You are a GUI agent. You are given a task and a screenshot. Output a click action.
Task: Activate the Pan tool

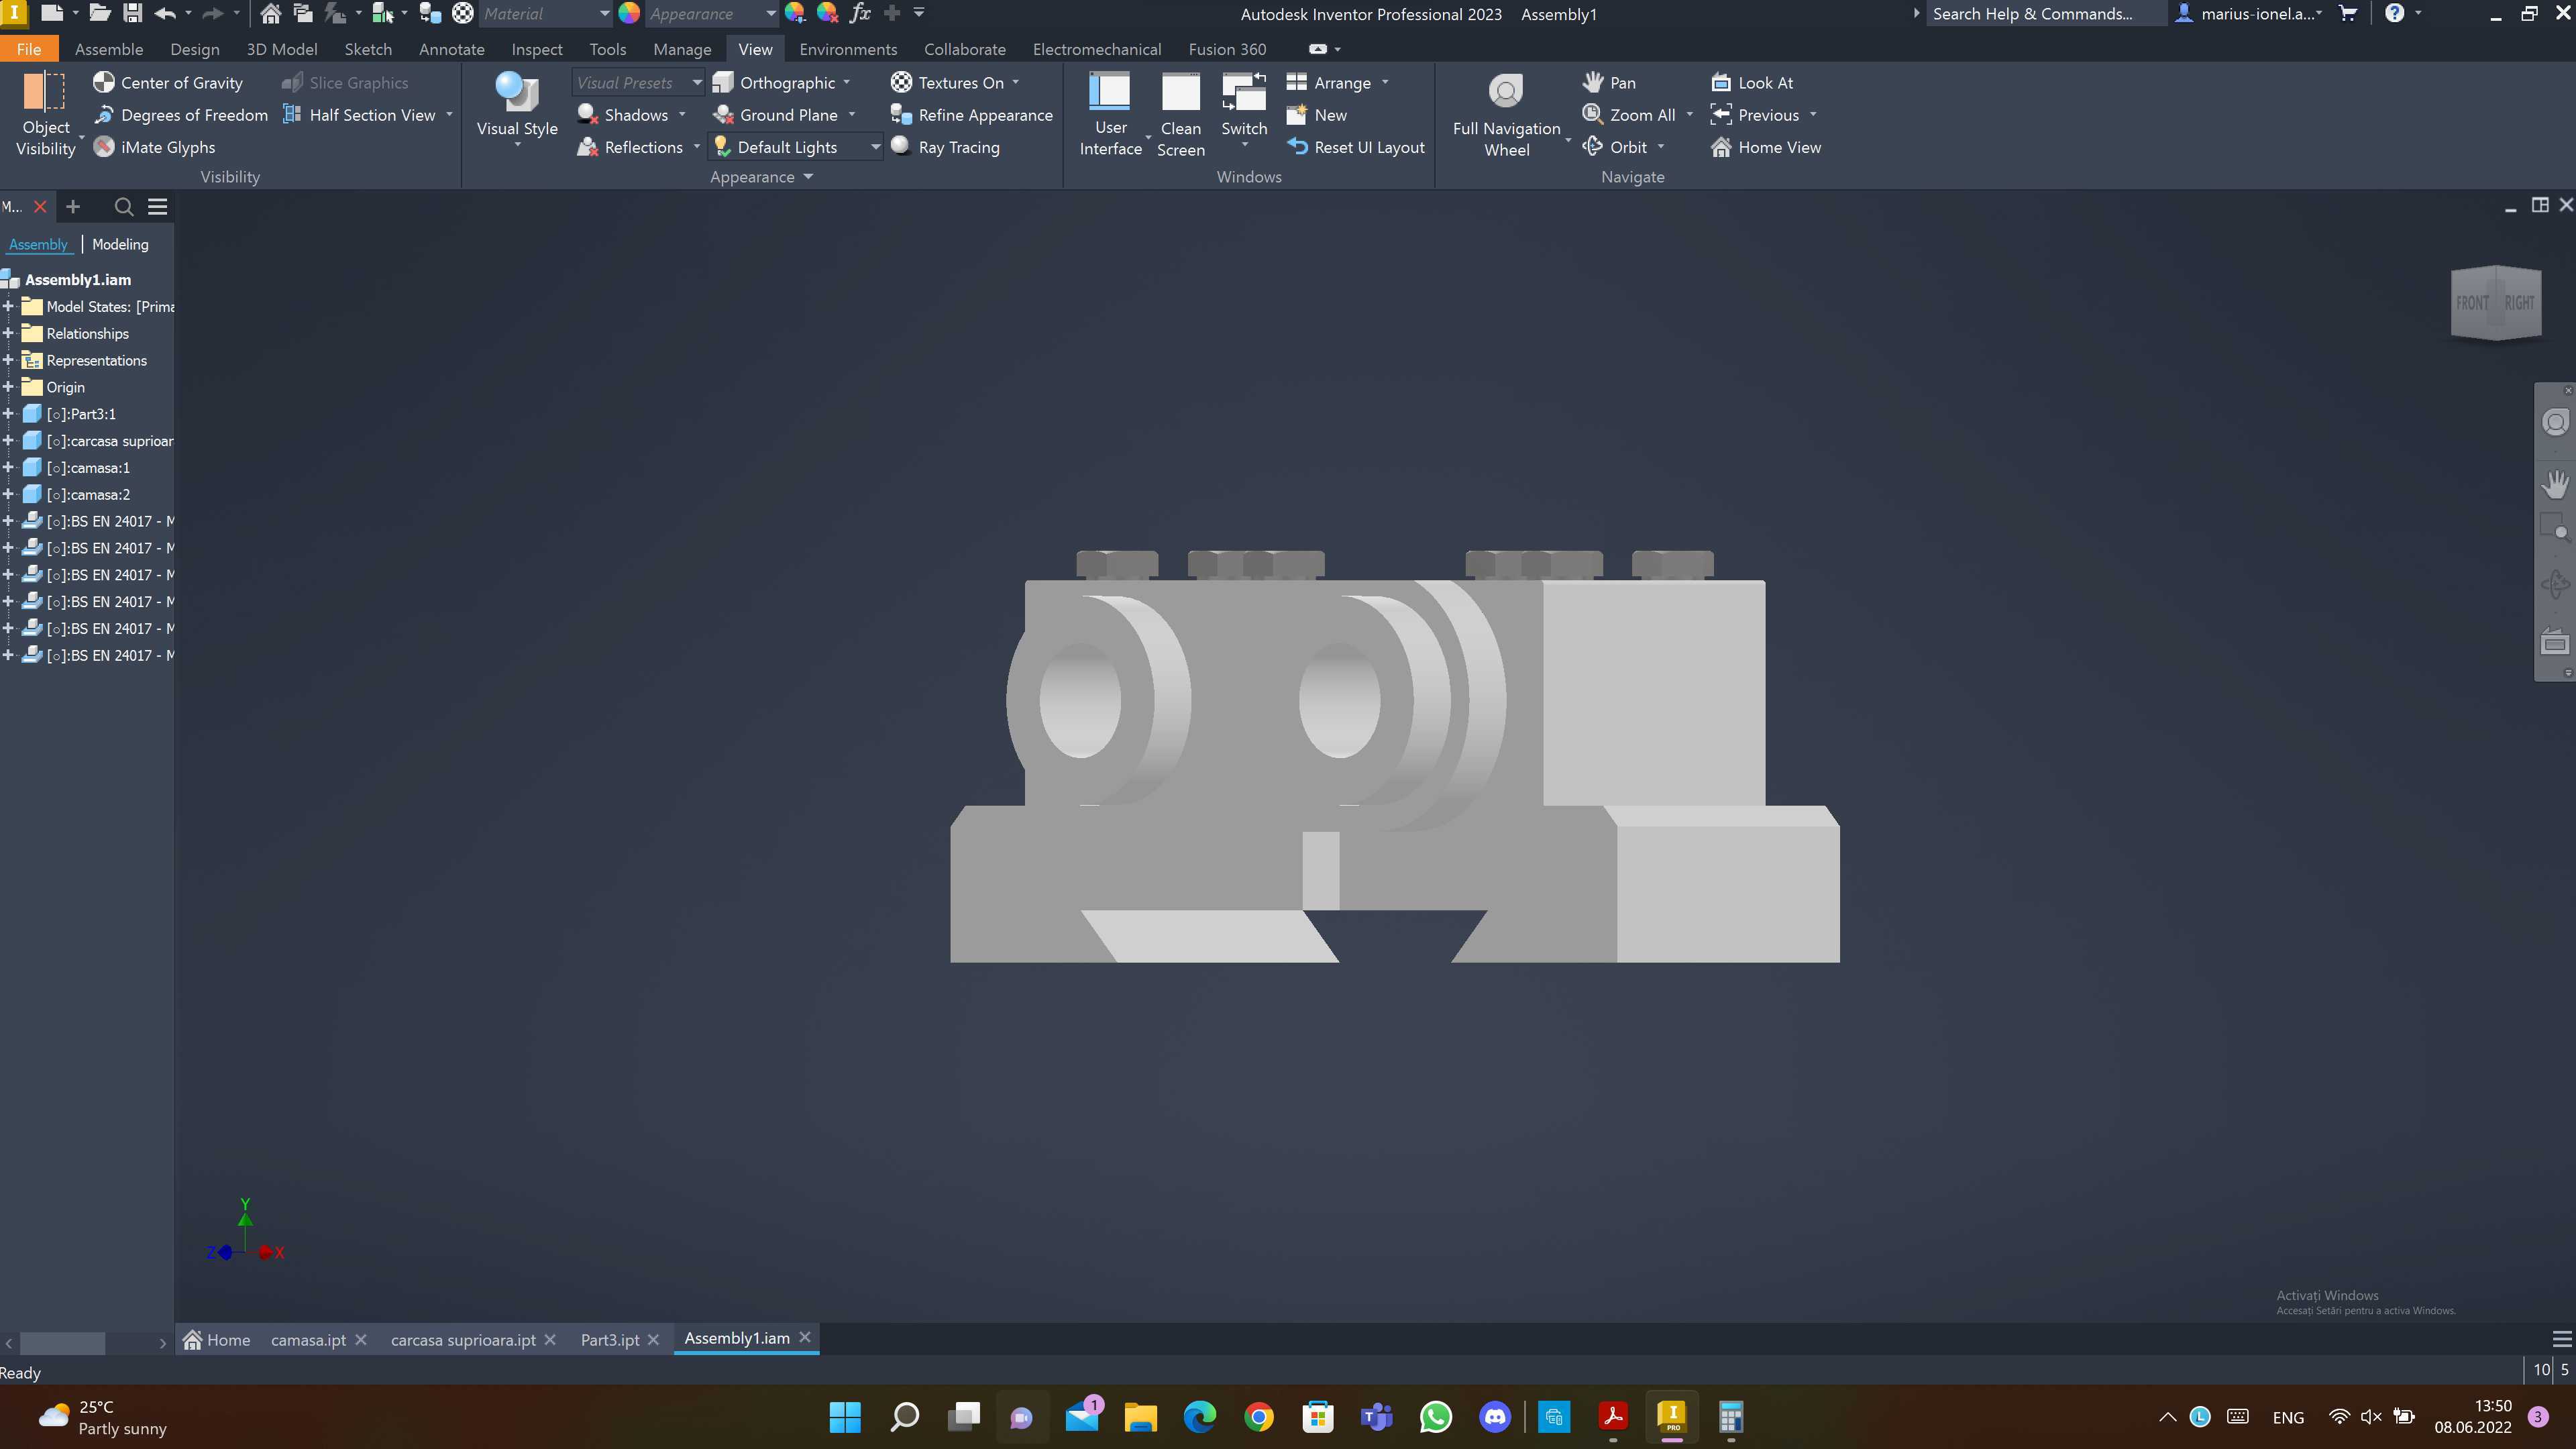[x=1609, y=82]
